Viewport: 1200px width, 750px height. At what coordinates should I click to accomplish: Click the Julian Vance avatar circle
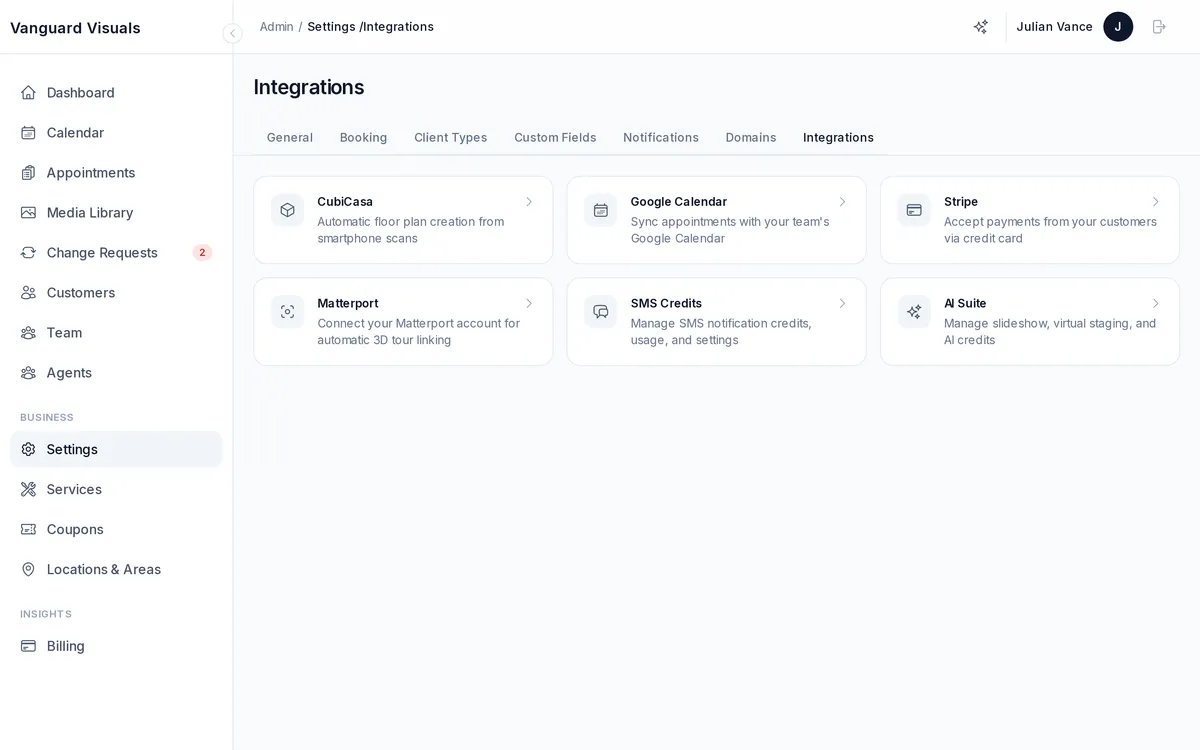tap(1118, 27)
